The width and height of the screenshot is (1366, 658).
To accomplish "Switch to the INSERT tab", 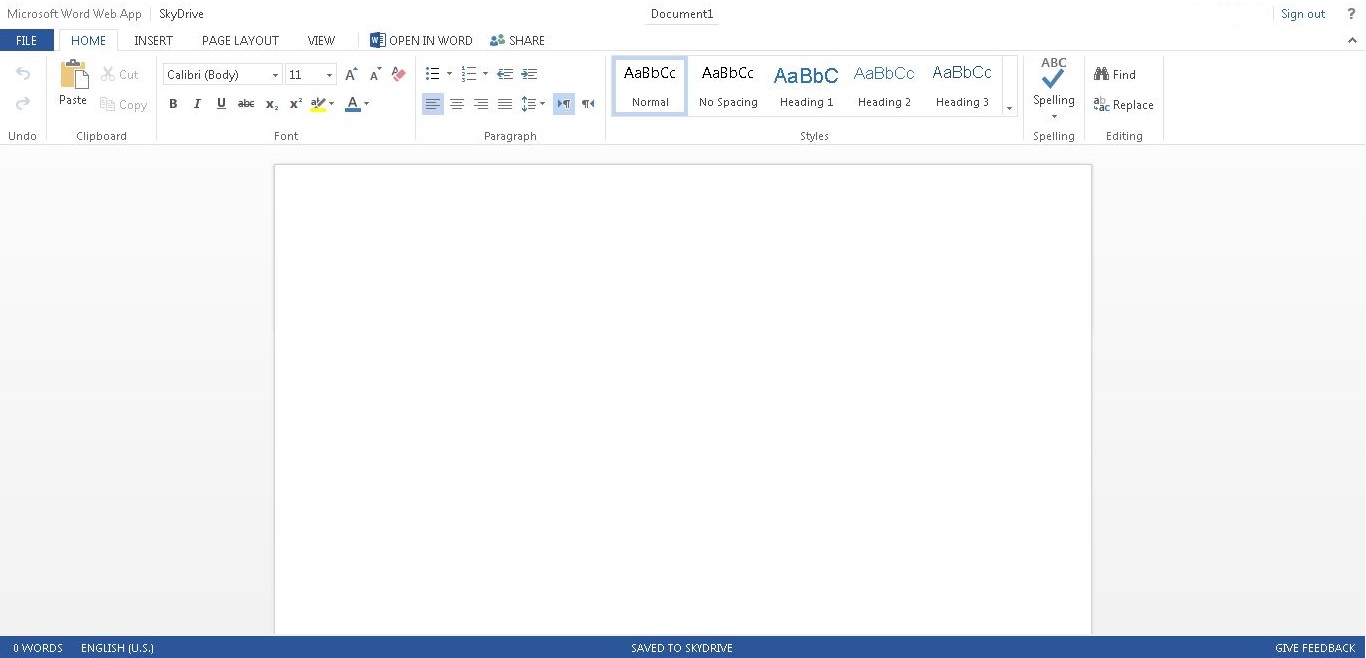I will 153,41.
